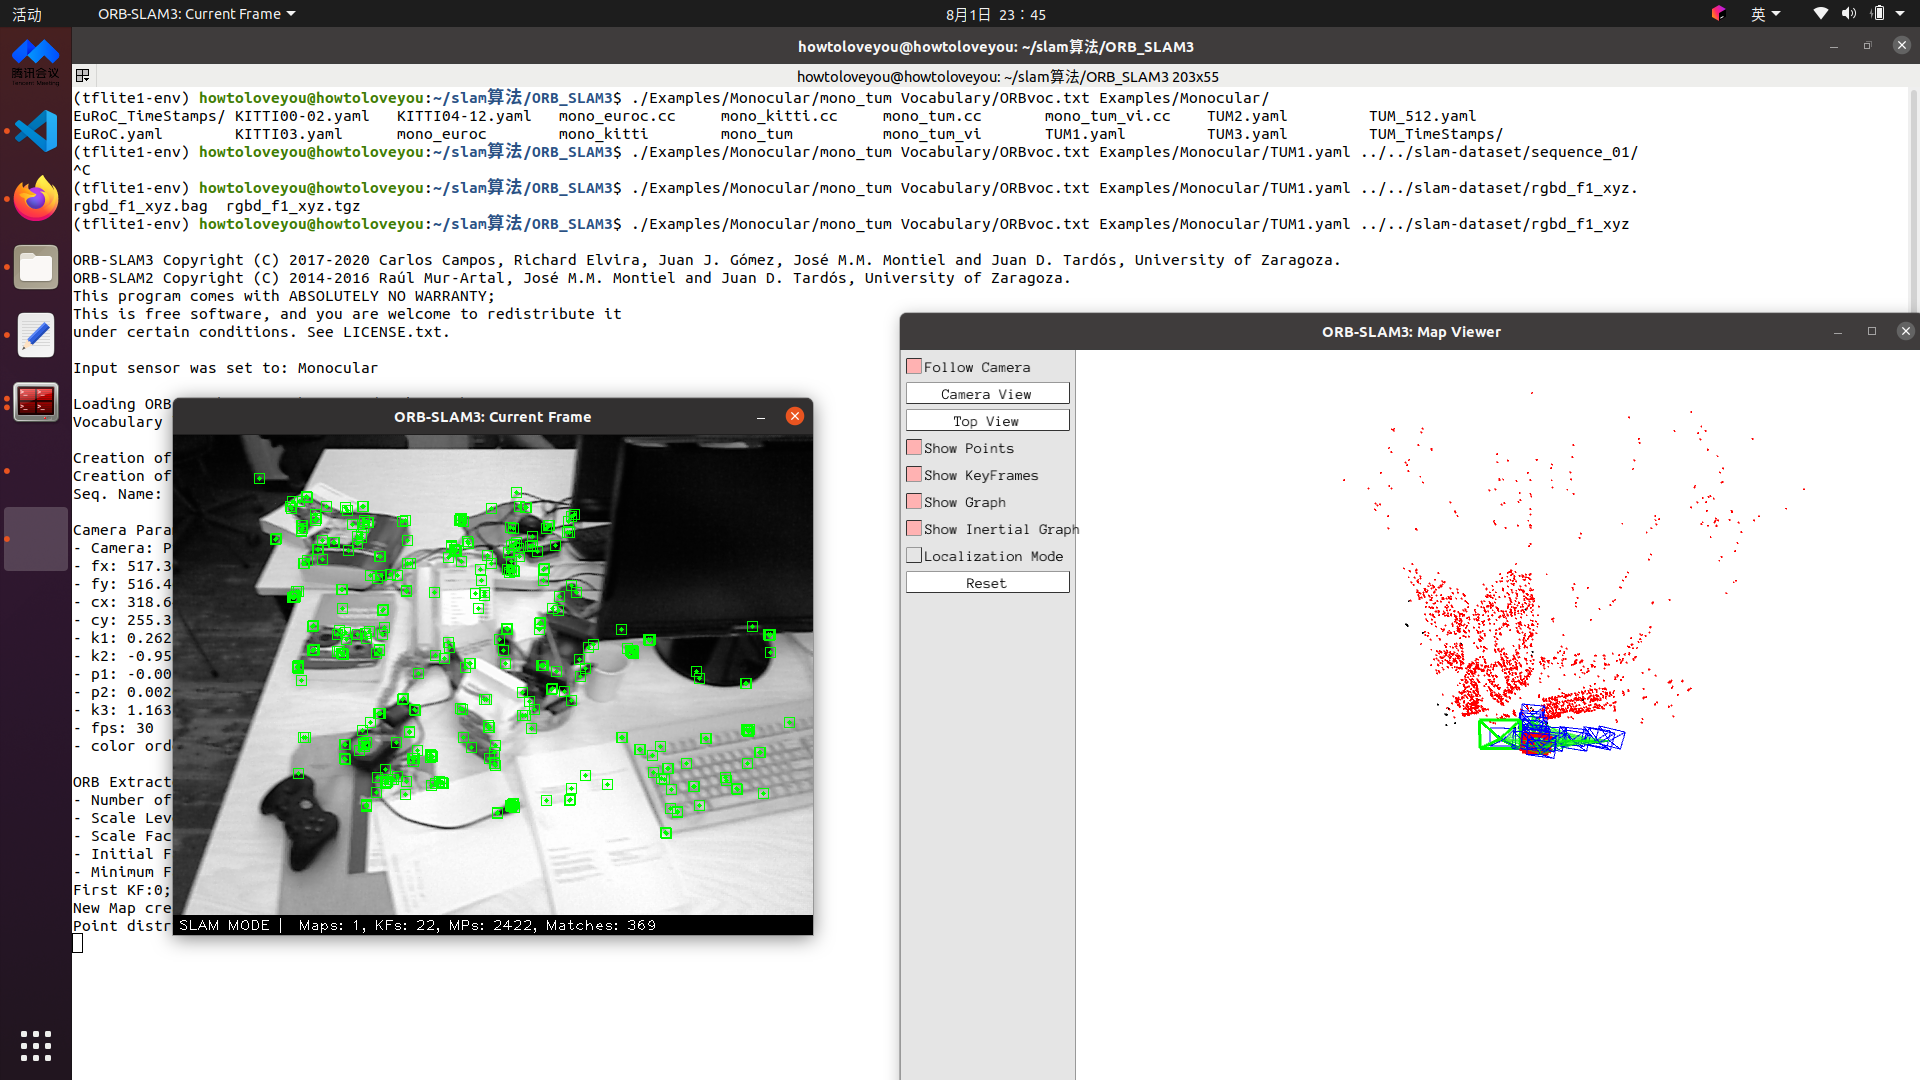The height and width of the screenshot is (1080, 1920).
Task: Click the colorful tray indicator icon
Action: [1718, 14]
